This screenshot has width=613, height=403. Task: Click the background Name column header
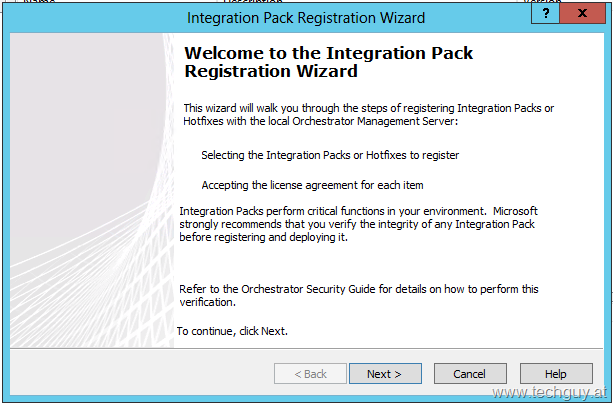[40, 3]
